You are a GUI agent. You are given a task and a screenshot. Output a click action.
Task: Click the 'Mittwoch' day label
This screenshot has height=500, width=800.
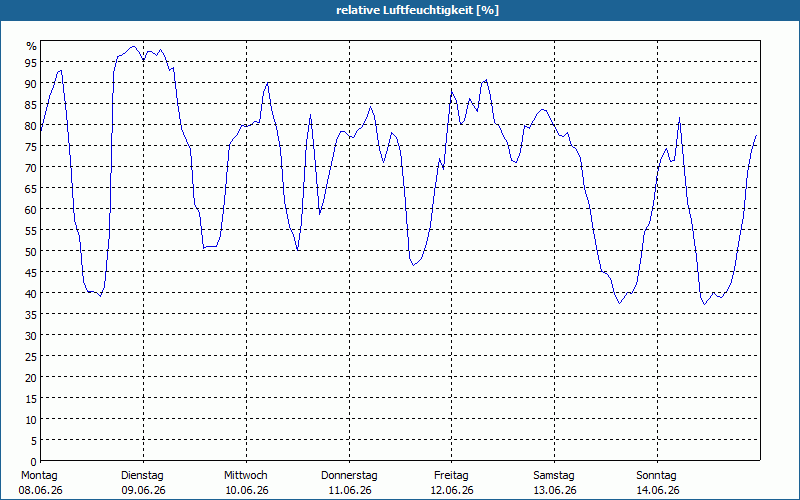pyautogui.click(x=245, y=475)
